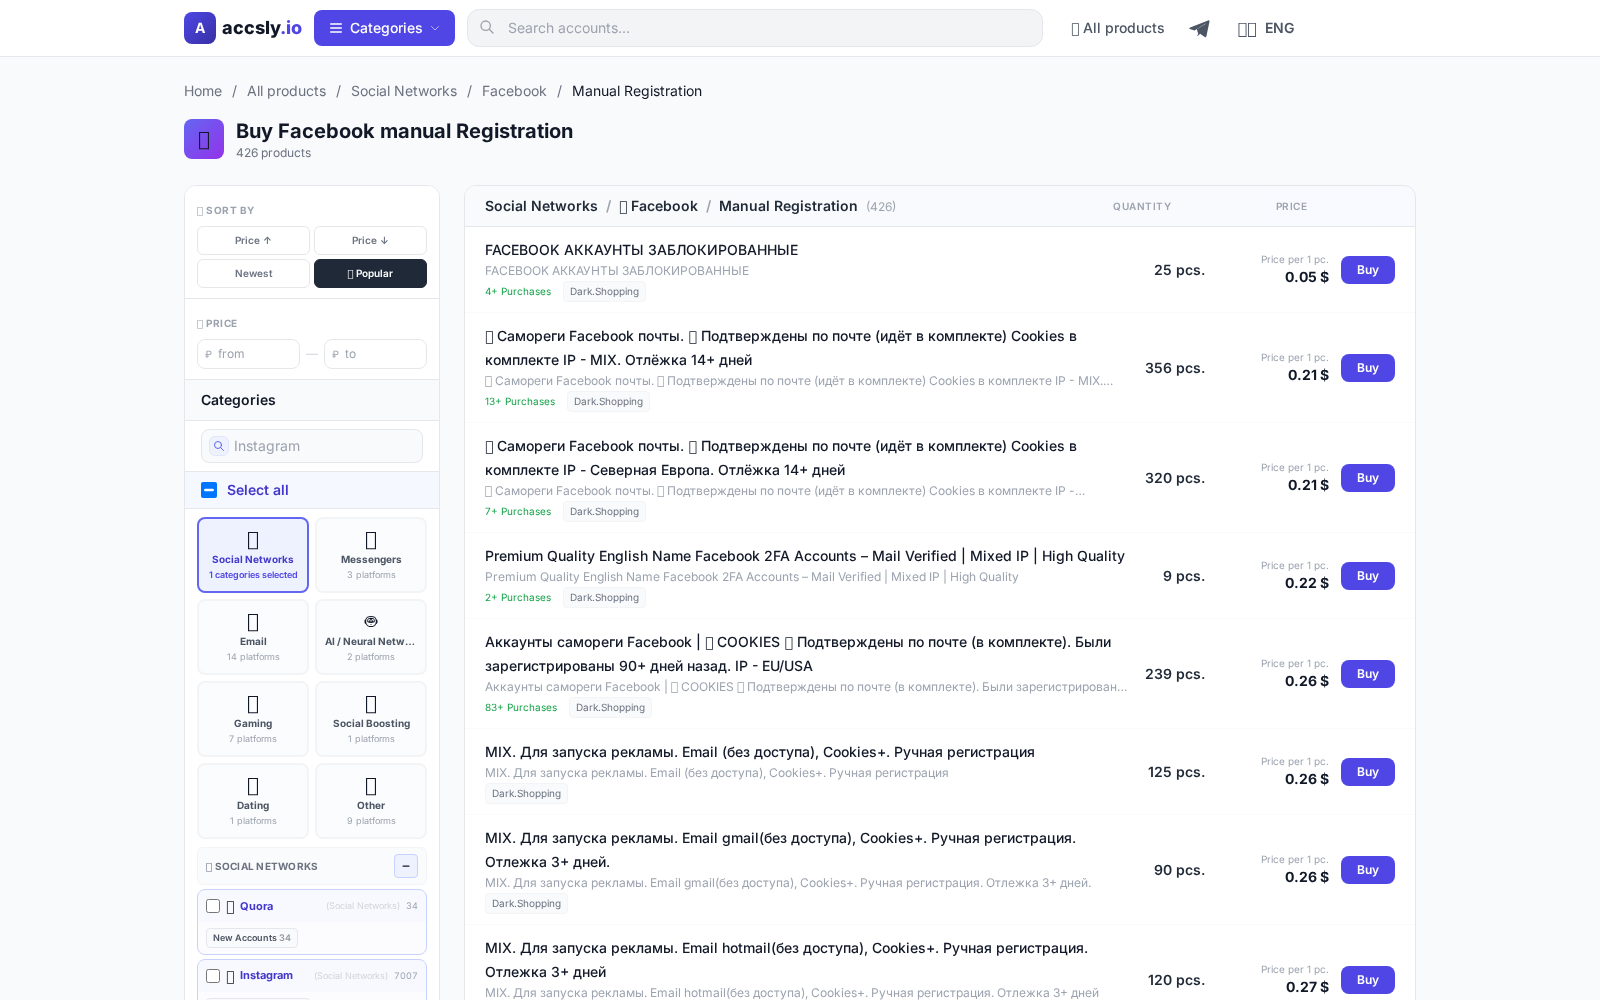Check the Instagram checkbox
The width and height of the screenshot is (1600, 1000).
click(213, 976)
